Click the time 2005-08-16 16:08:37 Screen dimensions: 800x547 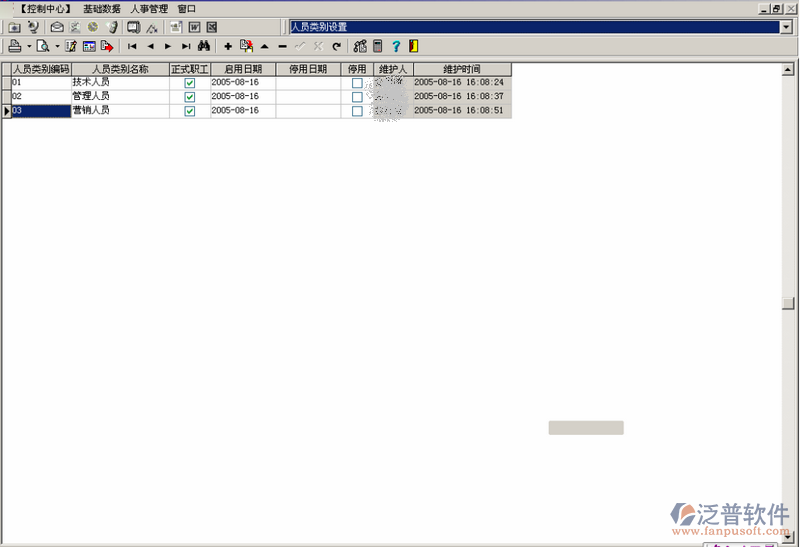(459, 97)
